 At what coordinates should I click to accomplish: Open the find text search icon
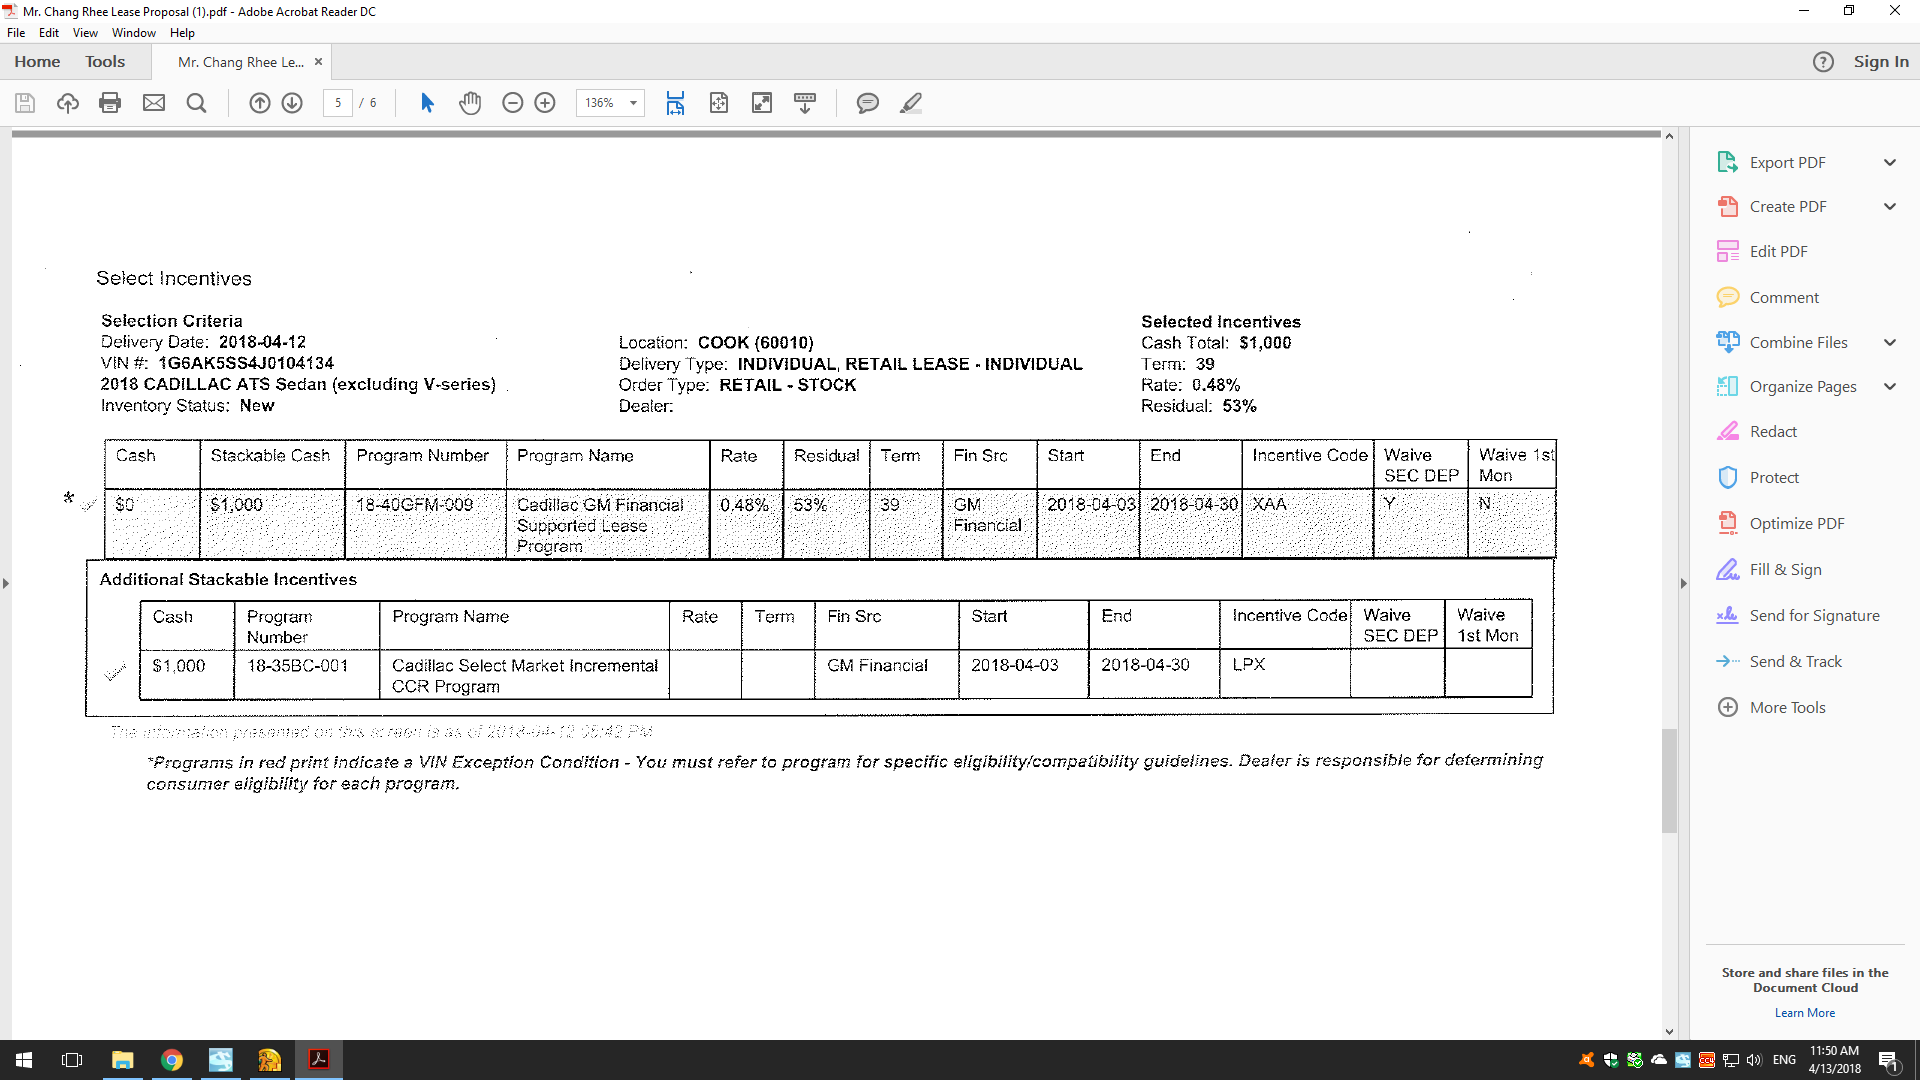tap(197, 103)
